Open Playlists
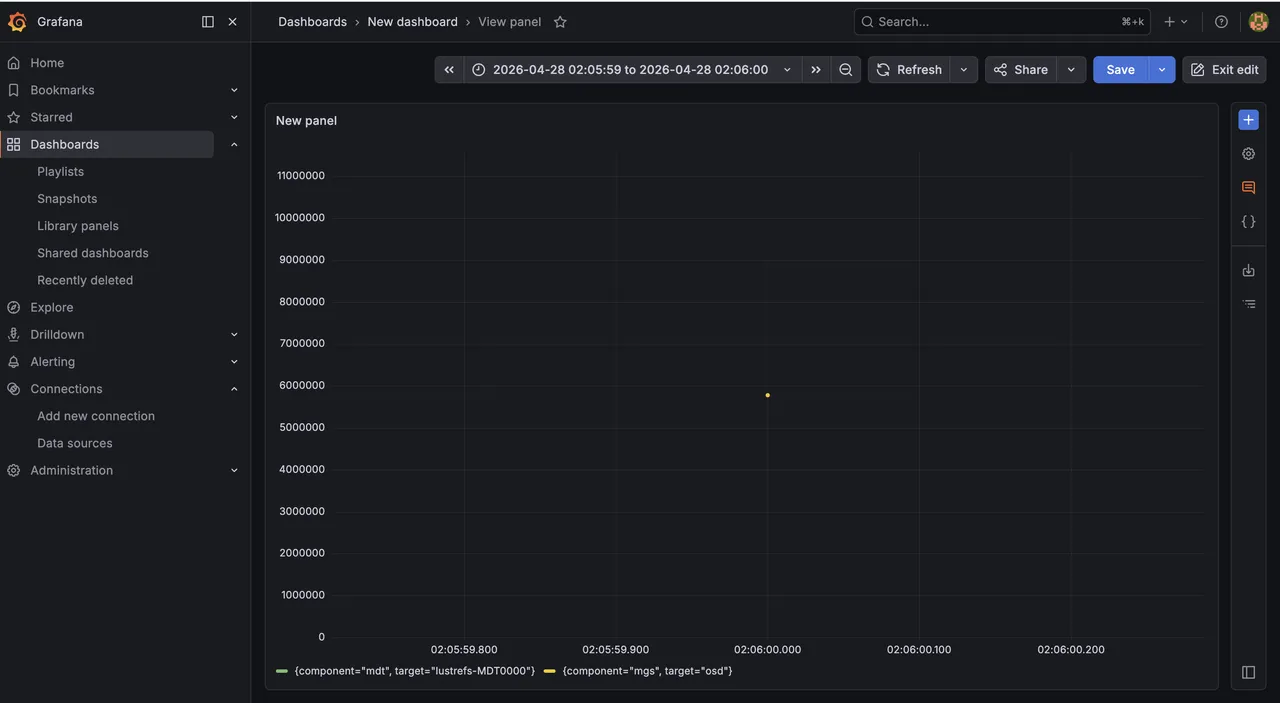The image size is (1280, 703). [60, 172]
